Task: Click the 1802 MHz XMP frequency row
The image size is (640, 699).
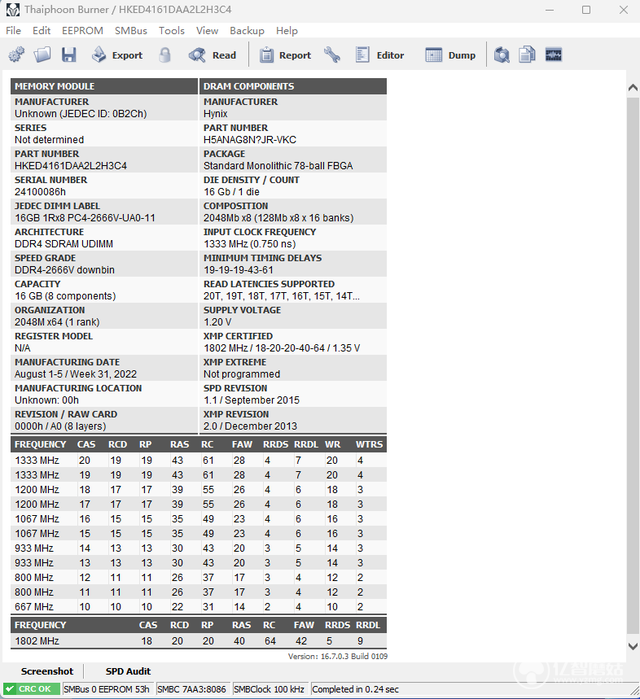Action: (x=198, y=641)
